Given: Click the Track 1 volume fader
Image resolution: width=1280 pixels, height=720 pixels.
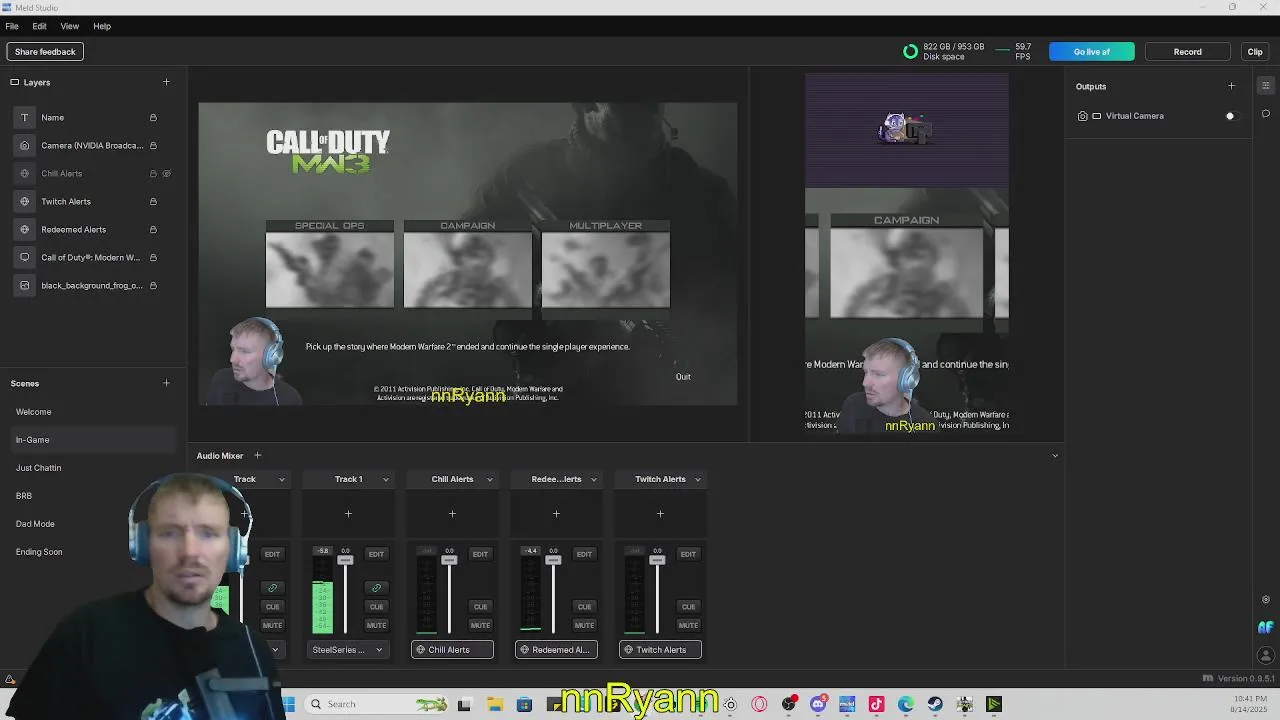Looking at the screenshot, I should [x=345, y=560].
